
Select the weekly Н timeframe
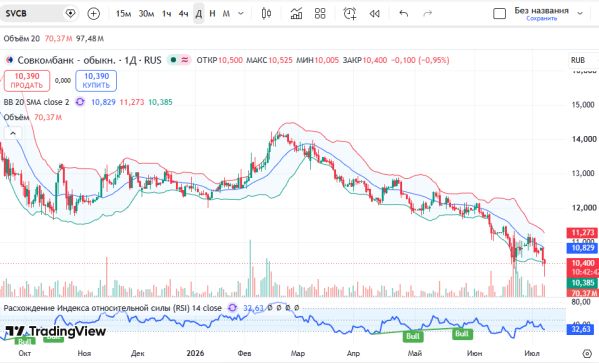[212, 14]
